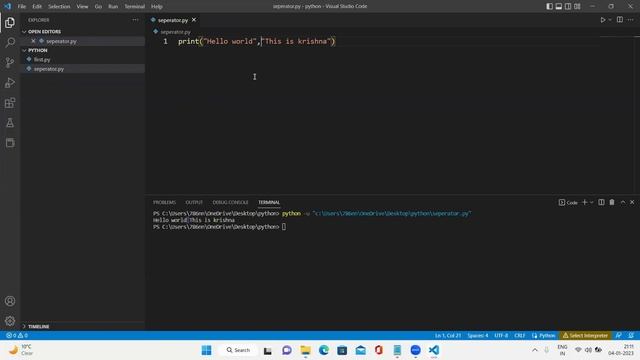Select seperator.py in PYTHON folder tree
640x360 pixels.
[x=49, y=69]
